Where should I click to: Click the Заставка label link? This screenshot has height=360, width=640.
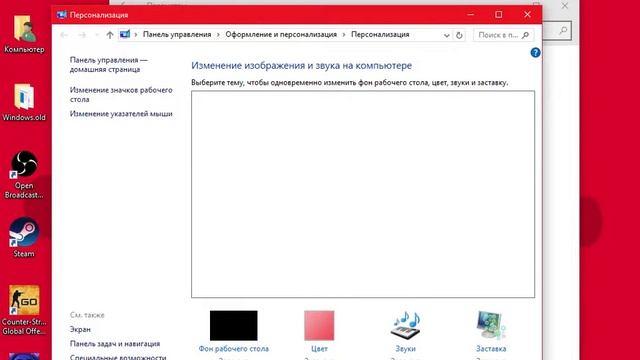pos(491,349)
